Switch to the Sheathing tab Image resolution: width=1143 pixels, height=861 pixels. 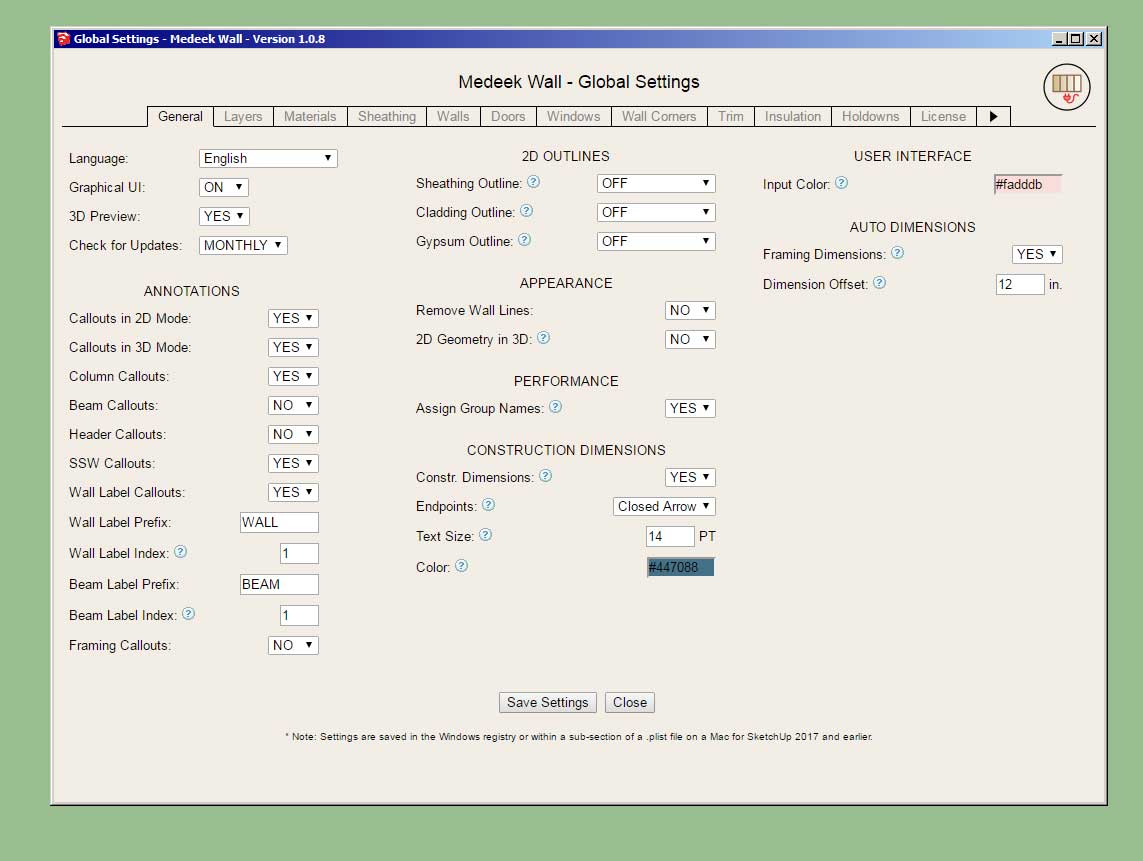(386, 117)
